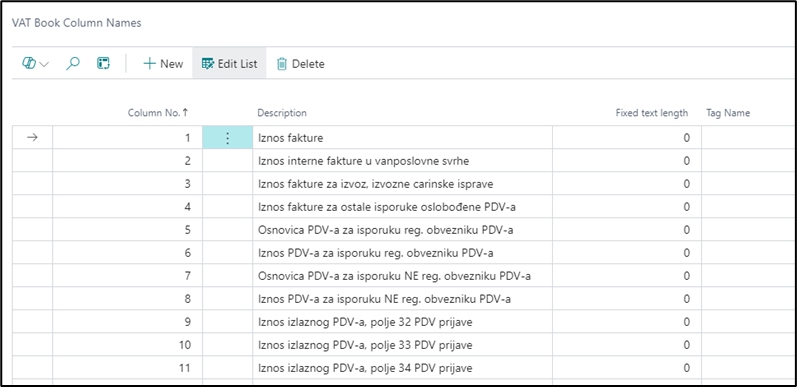The width and height of the screenshot is (797, 387).
Task: Toggle Edit List mode
Action: point(229,64)
